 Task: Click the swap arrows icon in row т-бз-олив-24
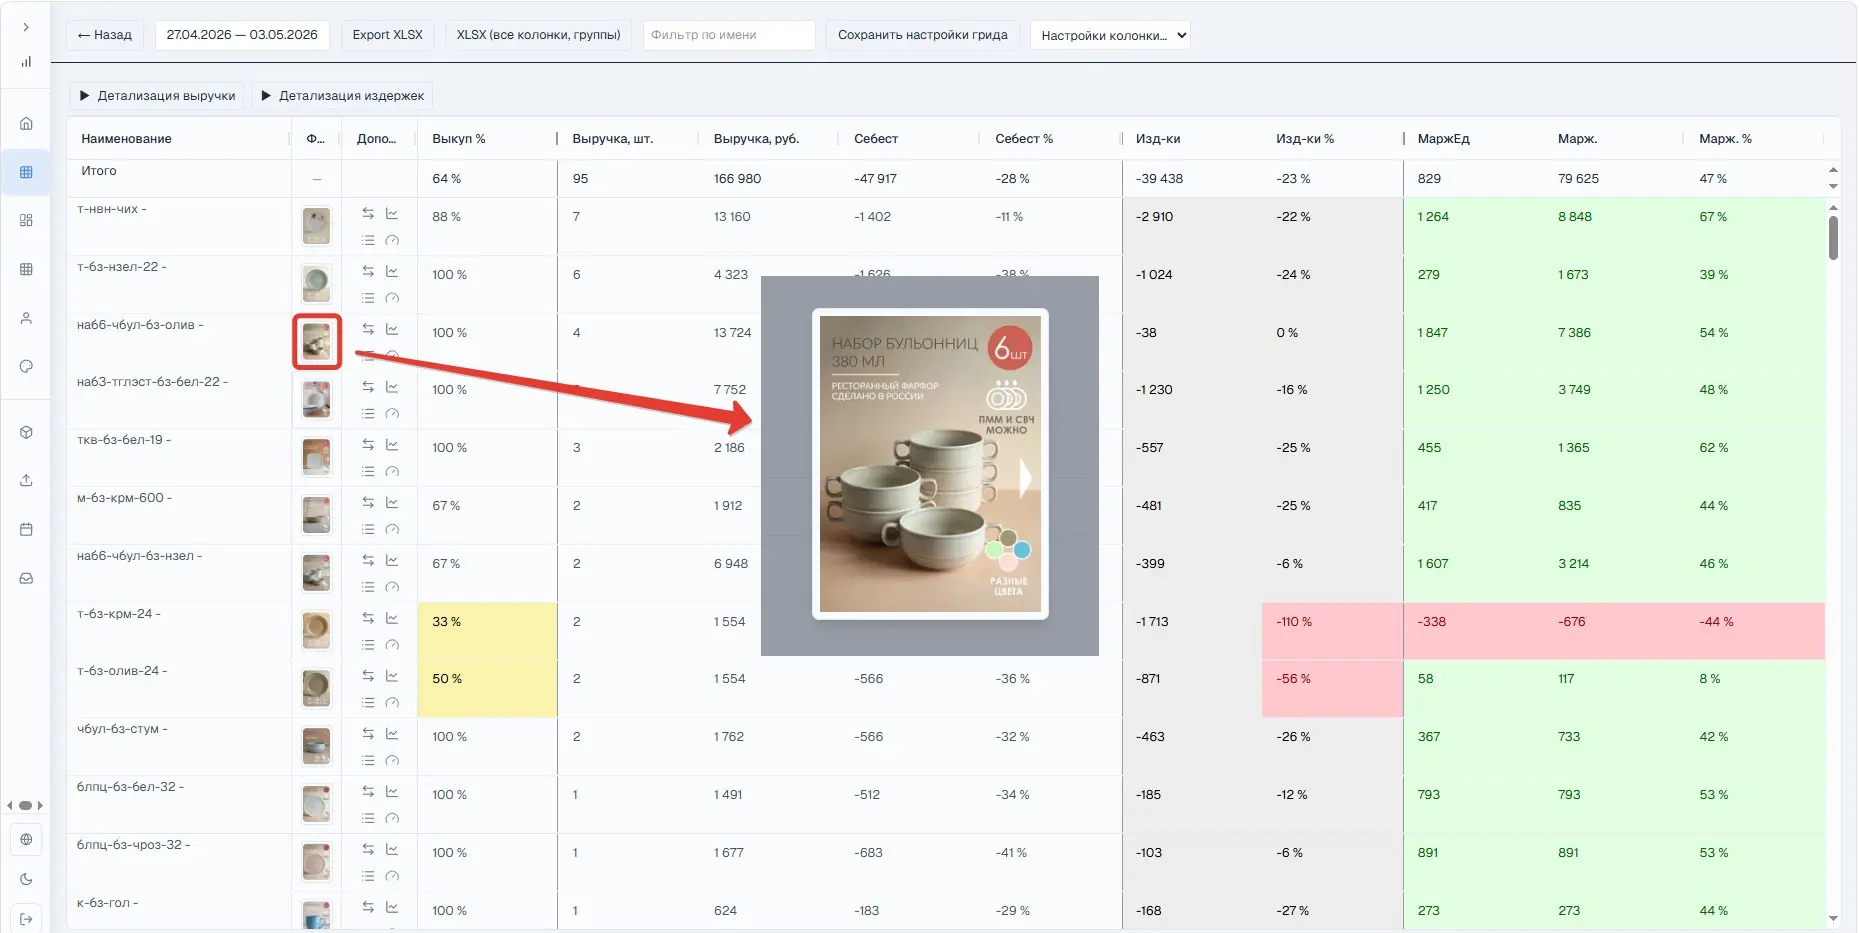[368, 675]
